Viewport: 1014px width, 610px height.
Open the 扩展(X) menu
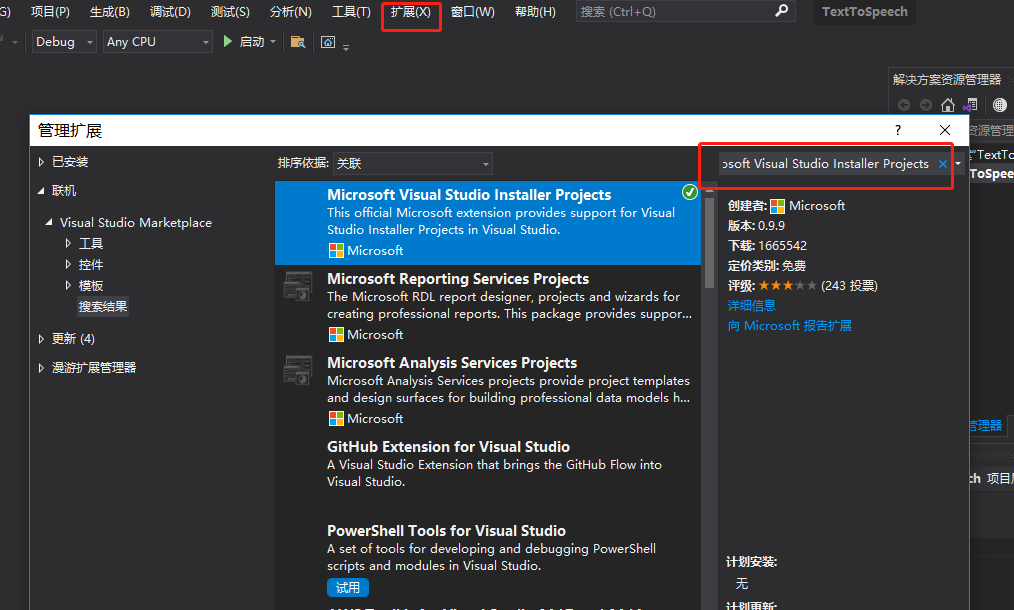411,12
